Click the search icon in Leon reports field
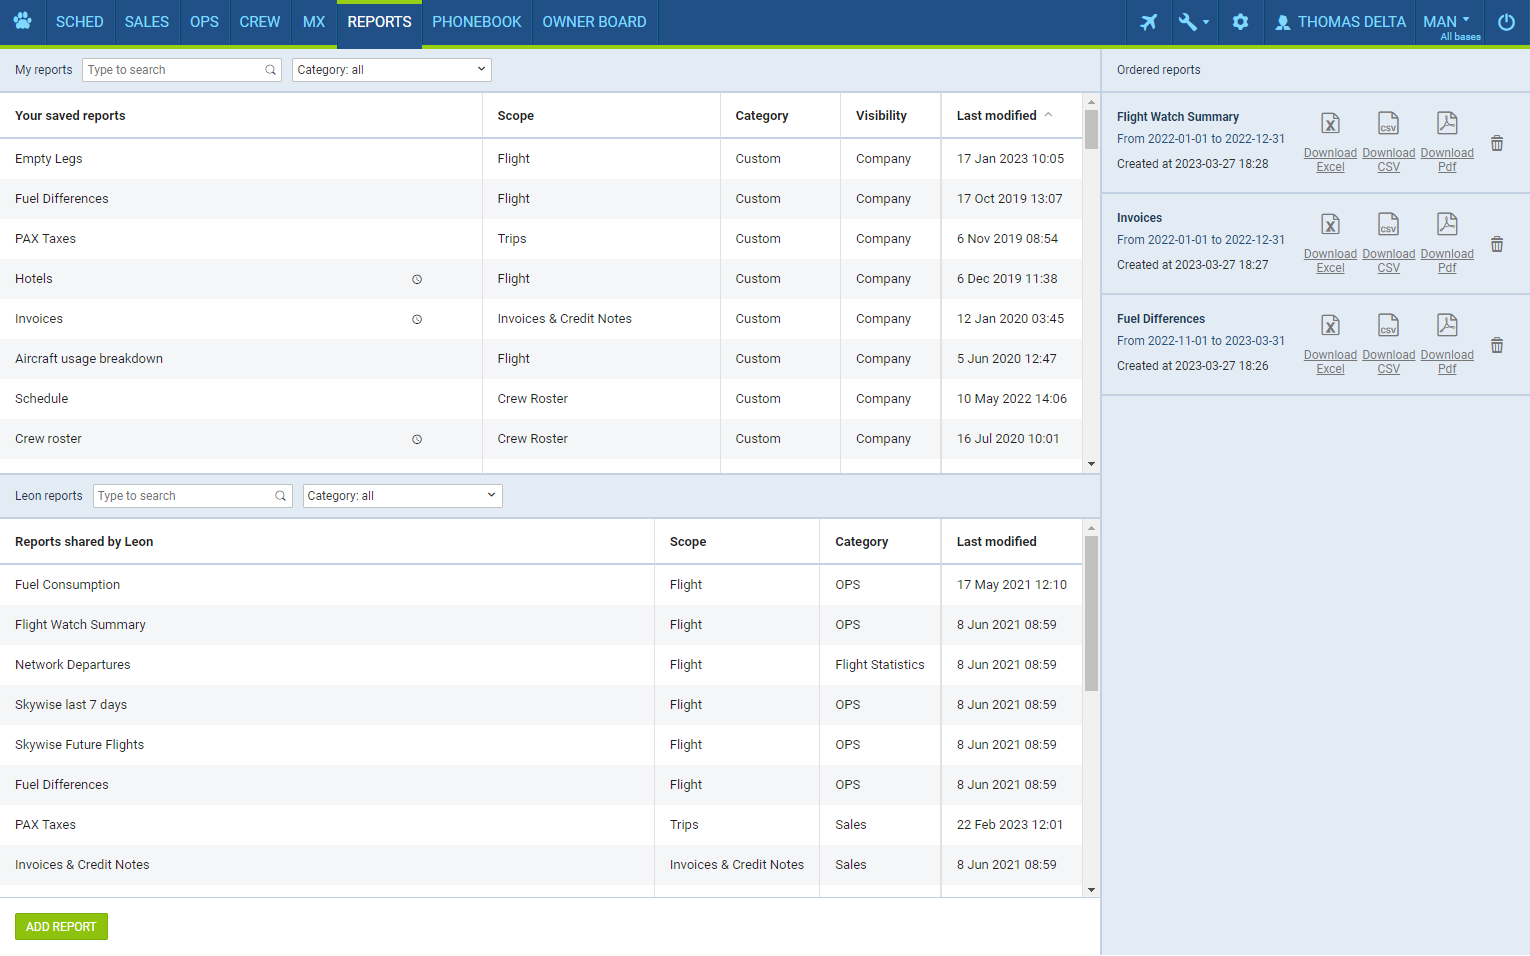This screenshot has width=1530, height=956. click(280, 496)
